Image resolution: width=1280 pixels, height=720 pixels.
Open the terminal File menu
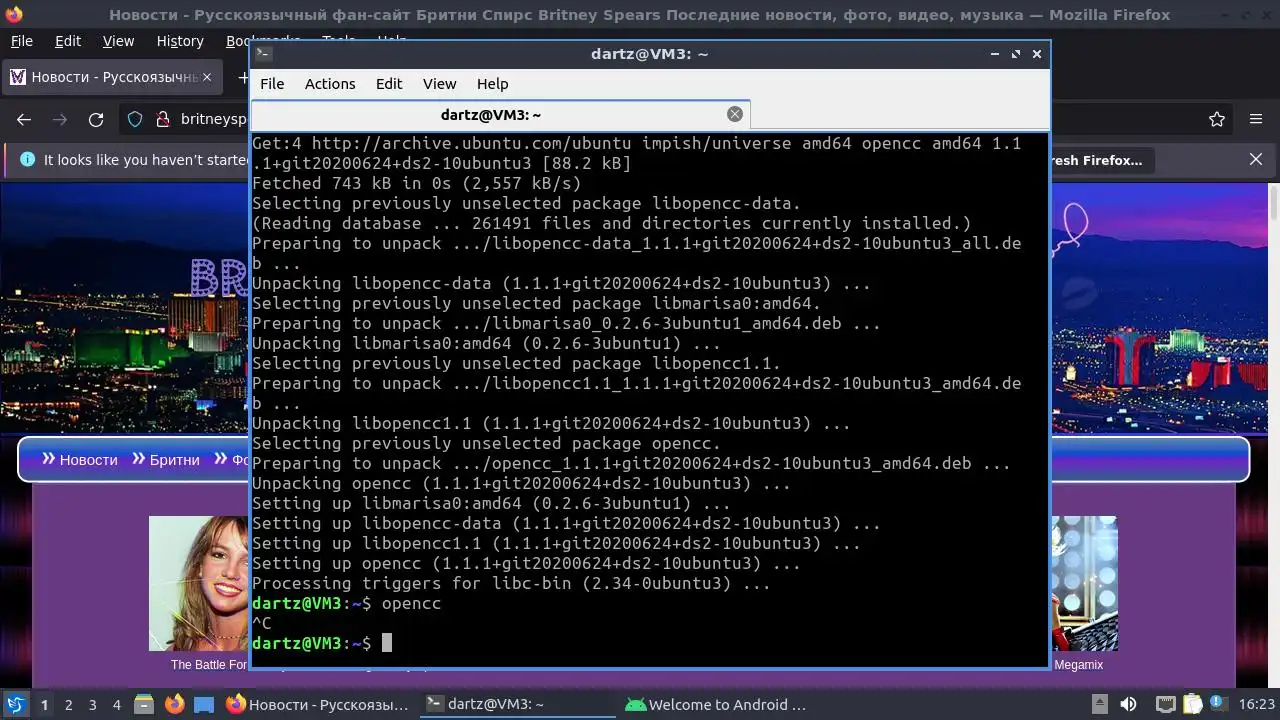(272, 84)
